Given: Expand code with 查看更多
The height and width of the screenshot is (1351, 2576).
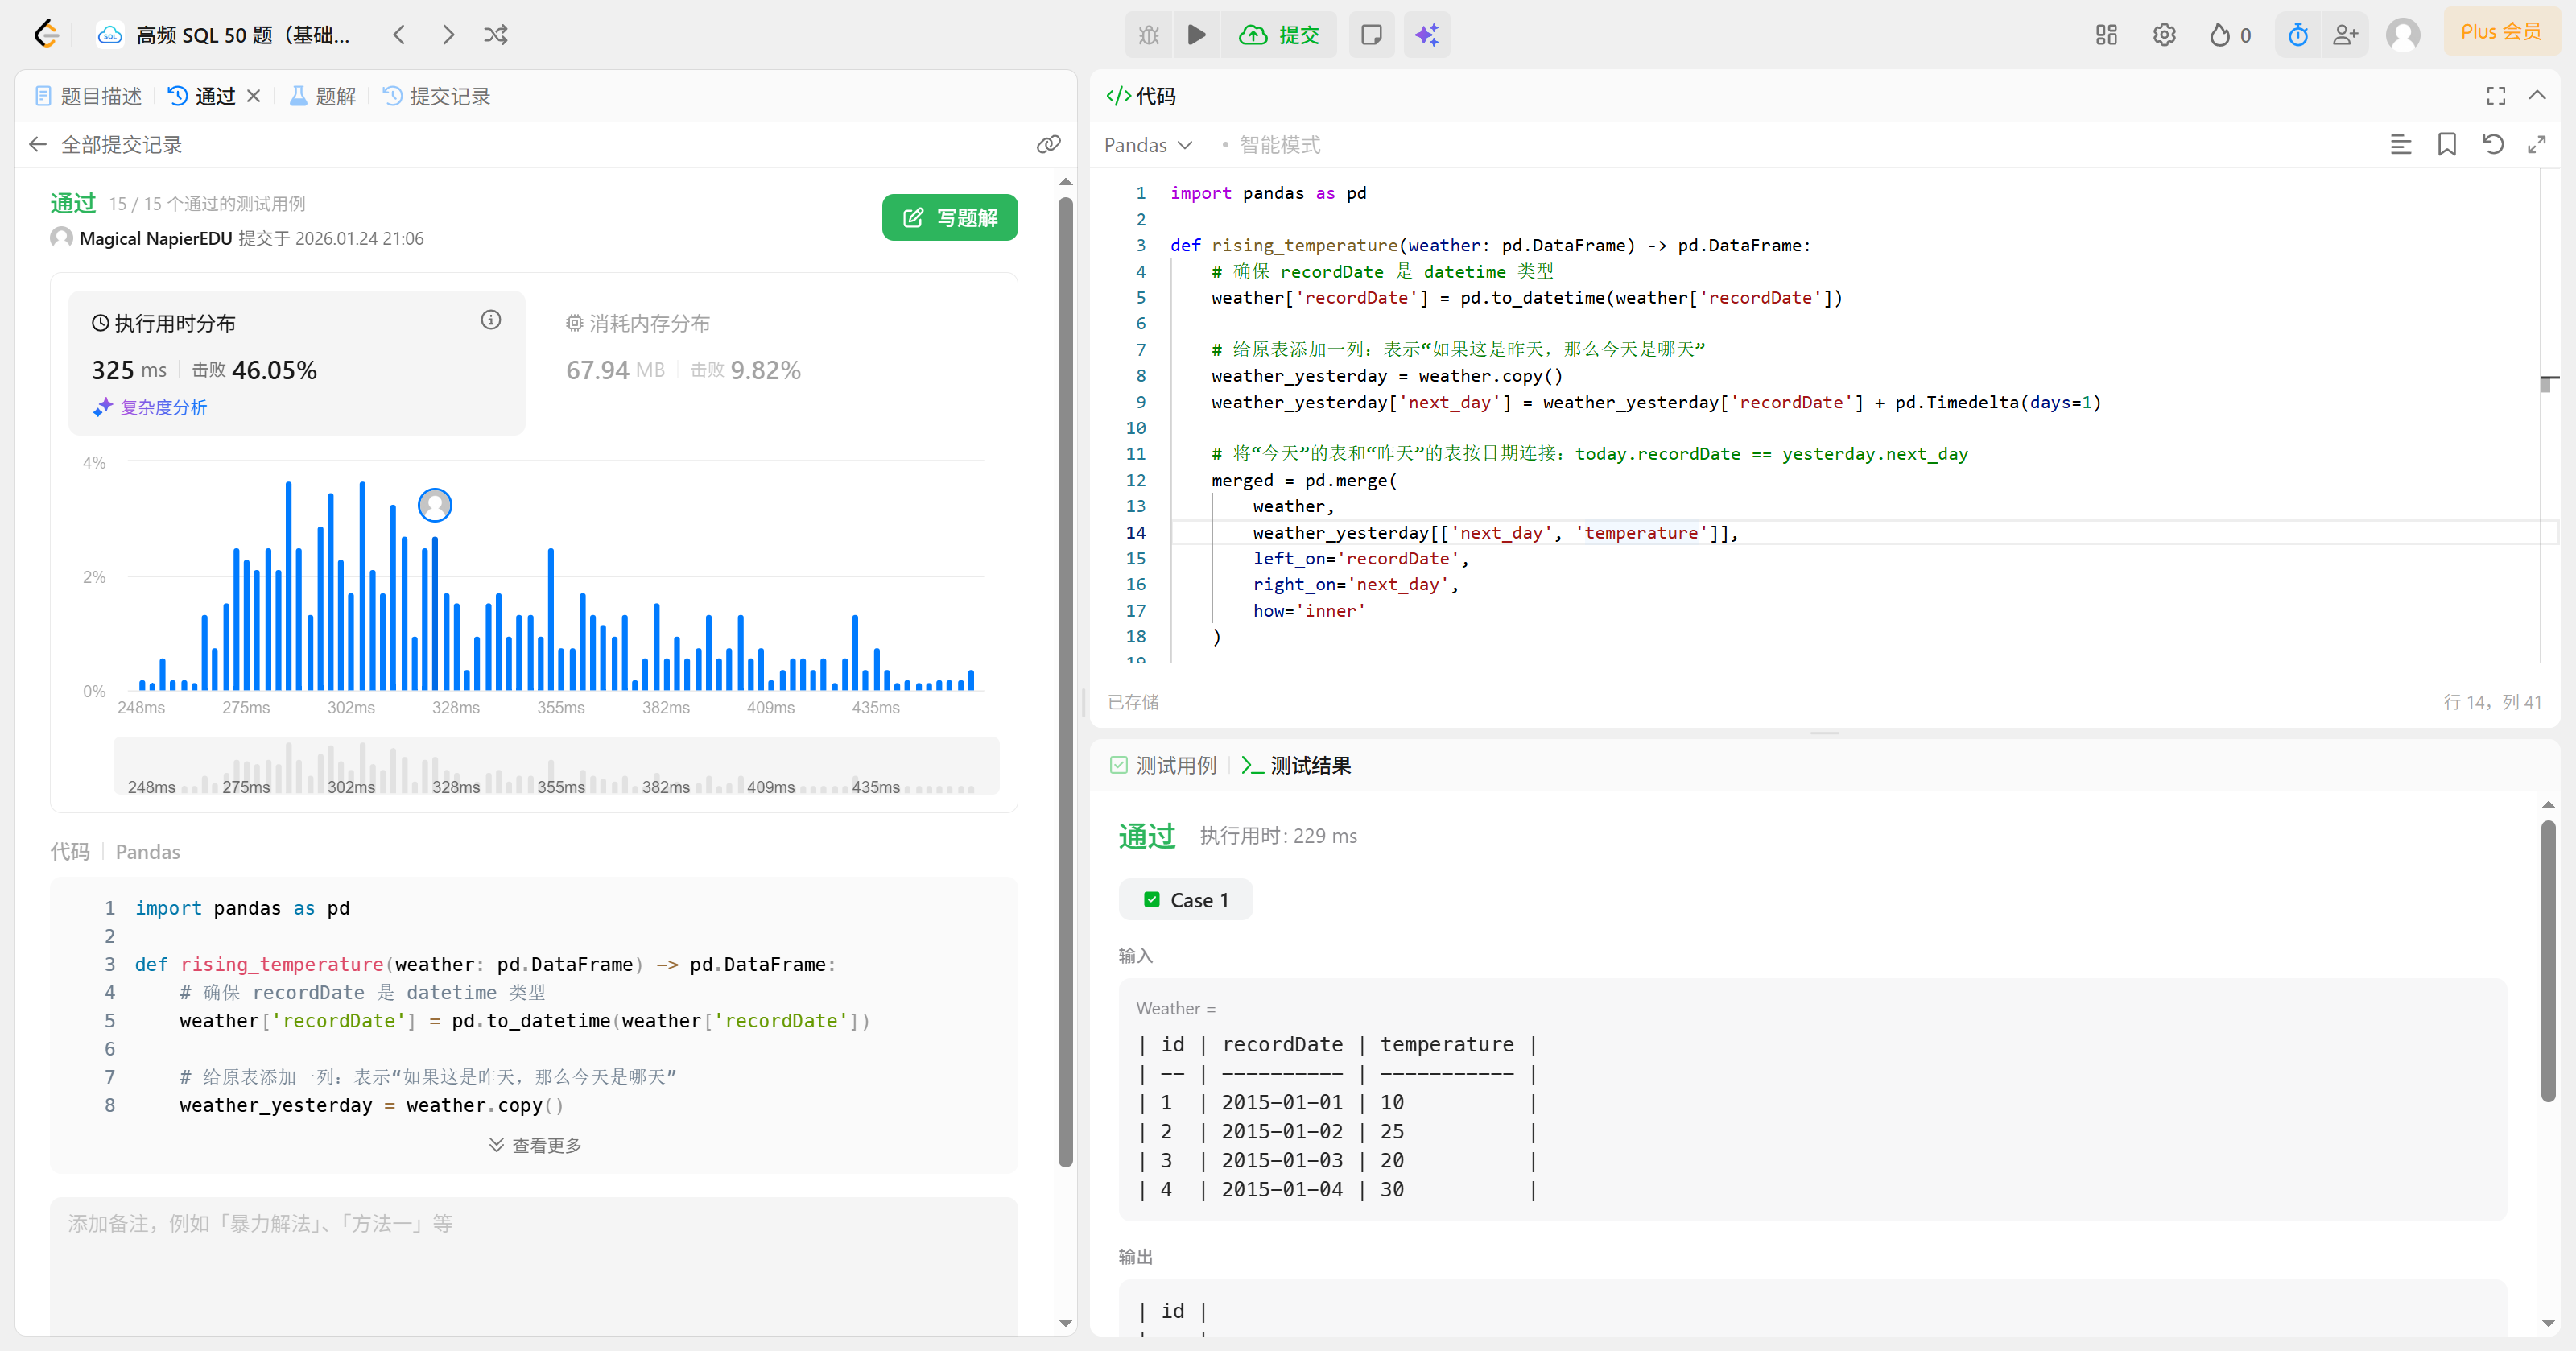Looking at the screenshot, I should click(x=535, y=1145).
